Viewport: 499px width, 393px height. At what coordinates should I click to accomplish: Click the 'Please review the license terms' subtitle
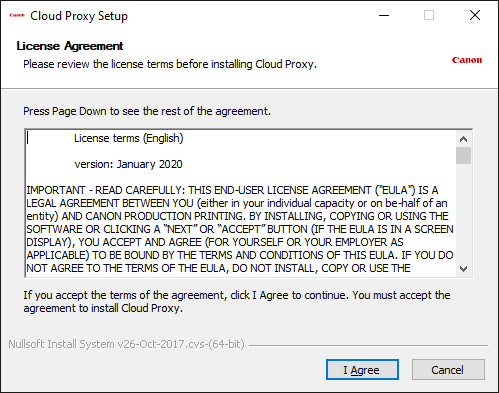point(170,64)
